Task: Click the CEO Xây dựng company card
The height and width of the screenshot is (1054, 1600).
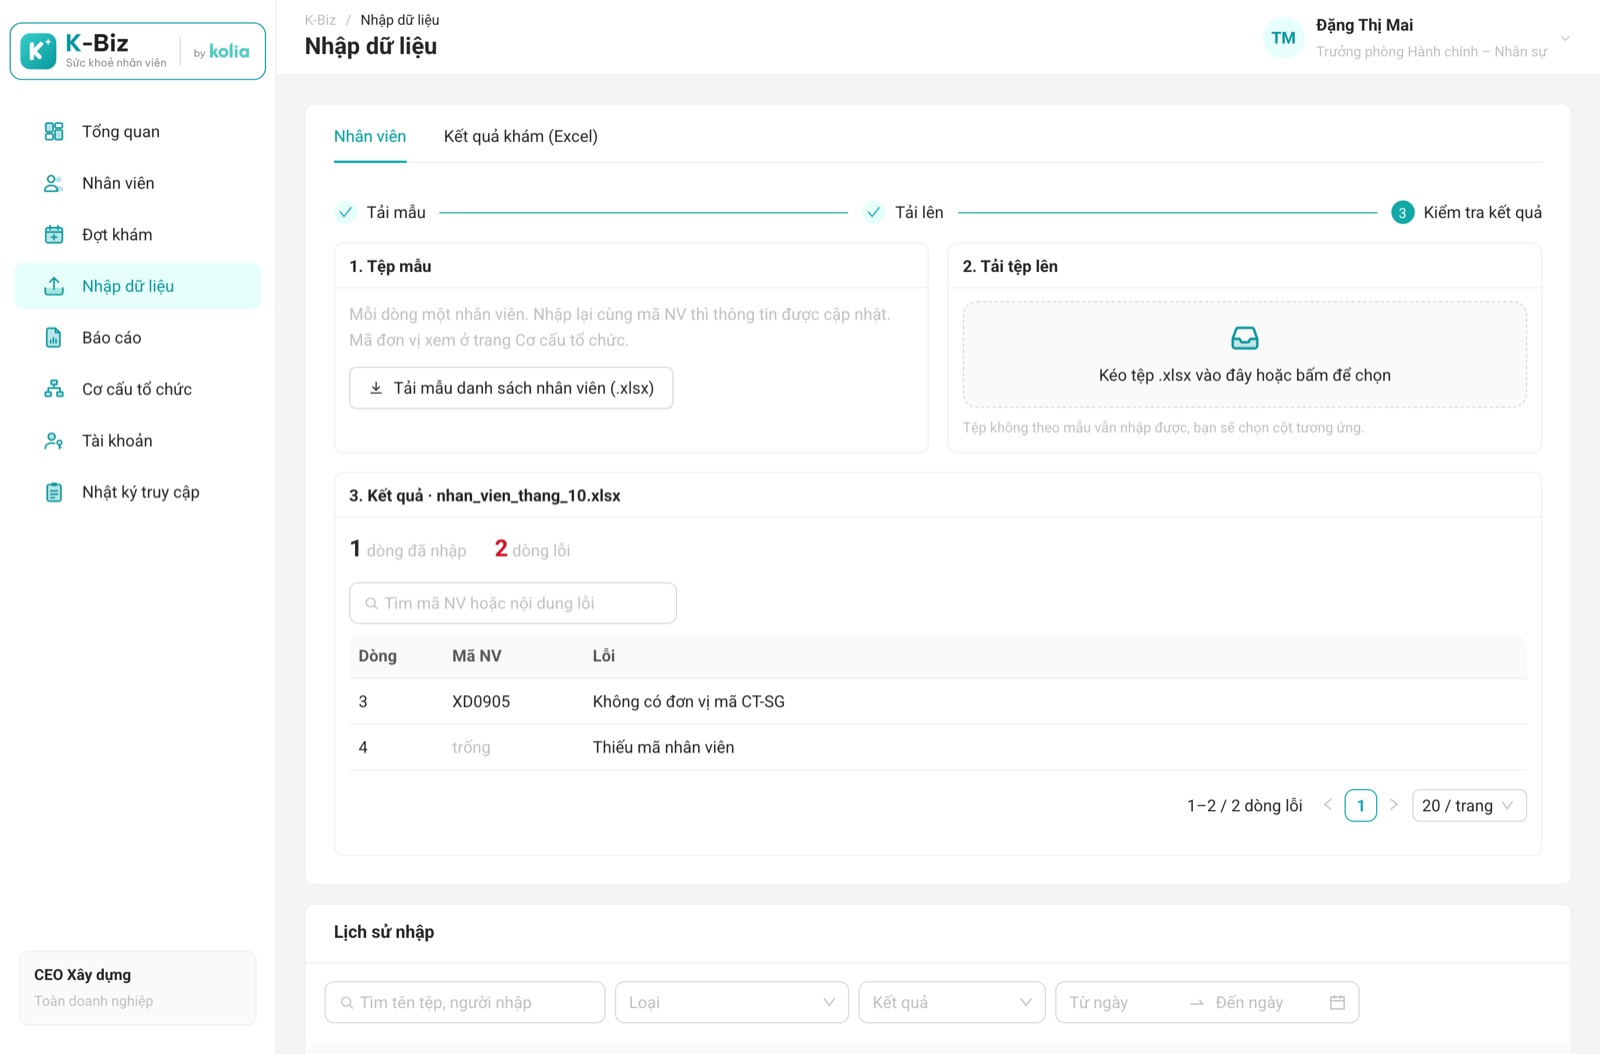Action: click(x=138, y=988)
